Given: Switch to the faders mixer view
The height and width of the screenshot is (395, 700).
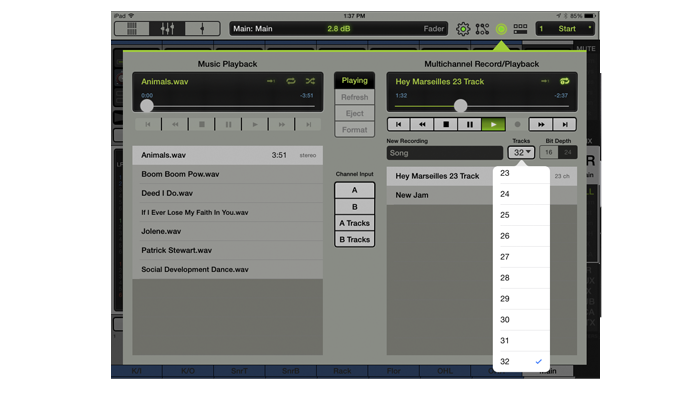Looking at the screenshot, I should 167,29.
